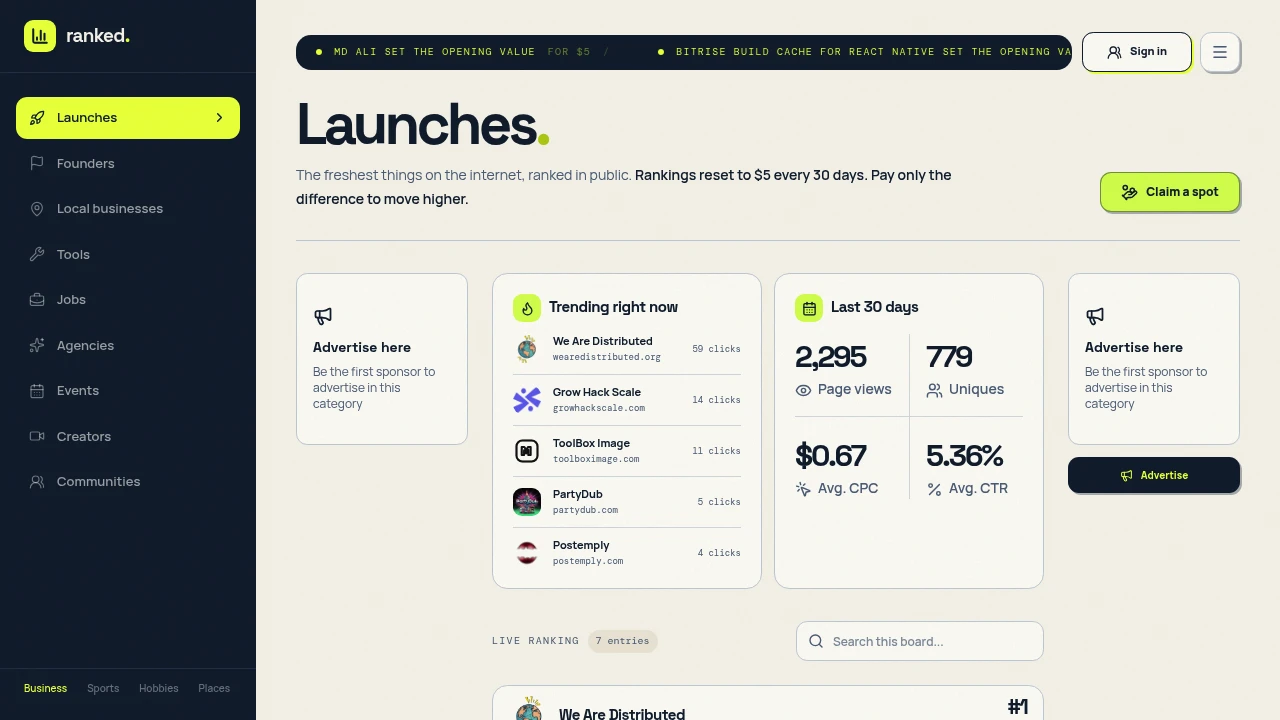Click the Tools wrench icon
Screen dimensions: 1280x720
[37, 254]
